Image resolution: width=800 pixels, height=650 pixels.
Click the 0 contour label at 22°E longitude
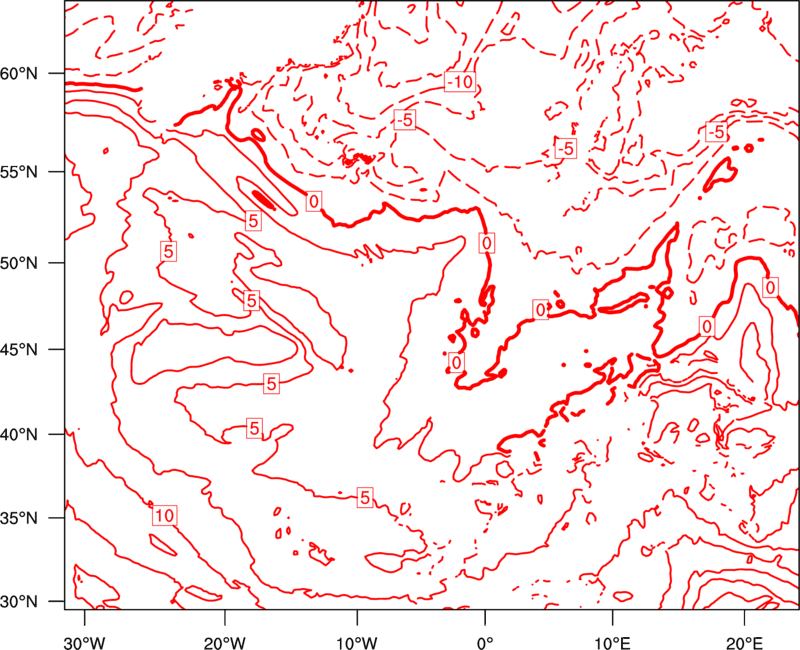coord(770,288)
